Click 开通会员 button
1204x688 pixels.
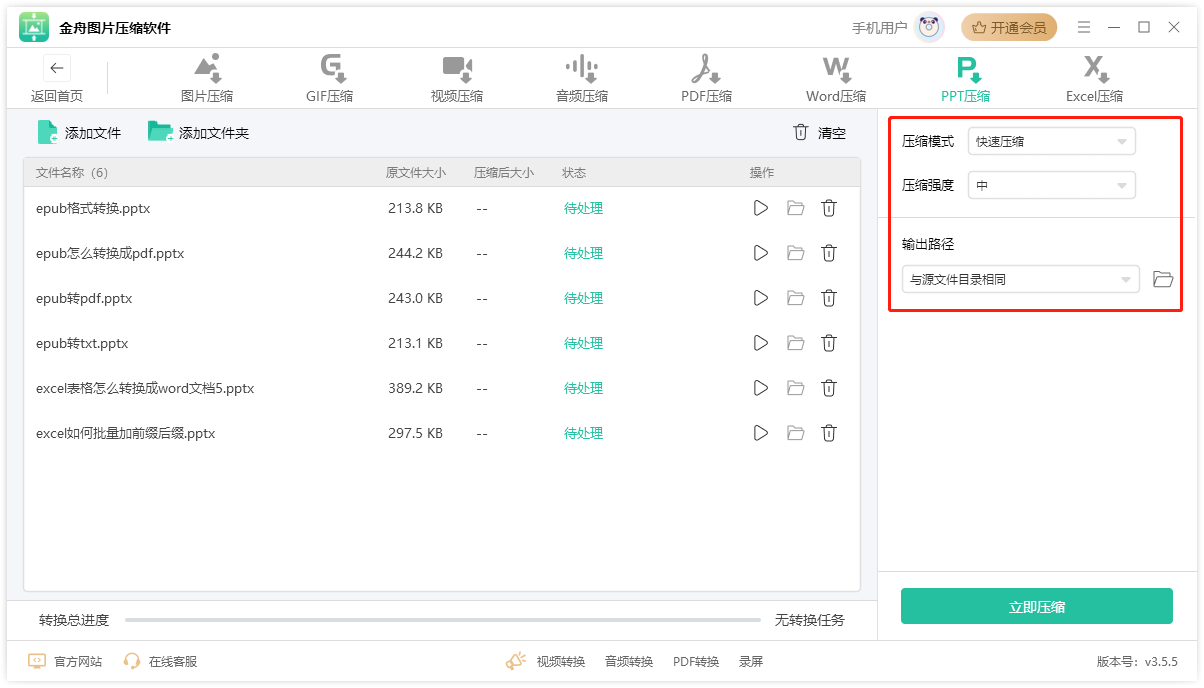point(1009,28)
